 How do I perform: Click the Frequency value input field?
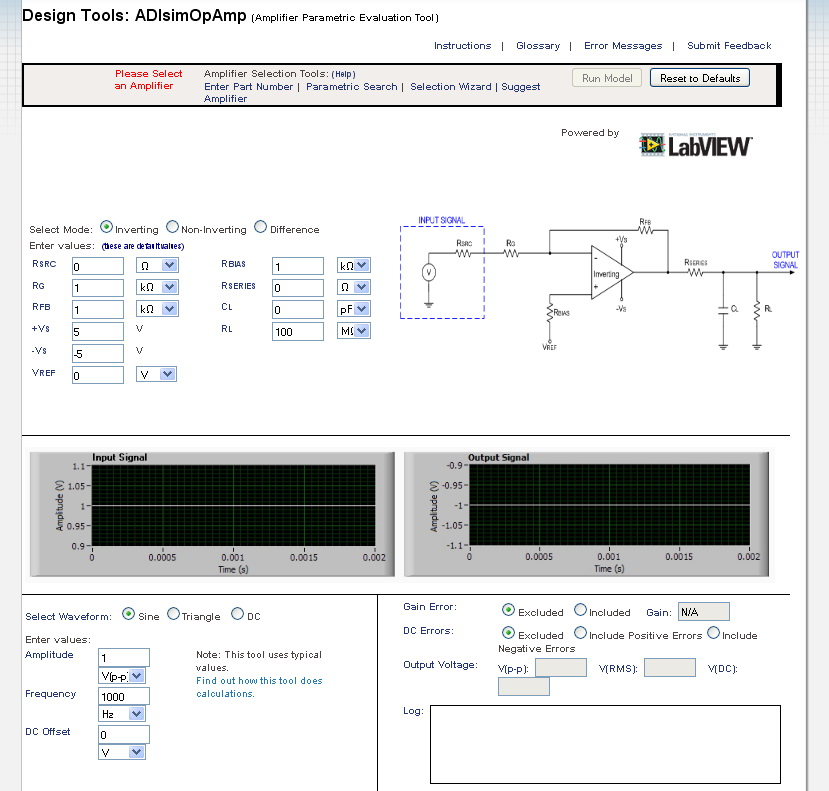click(x=124, y=696)
